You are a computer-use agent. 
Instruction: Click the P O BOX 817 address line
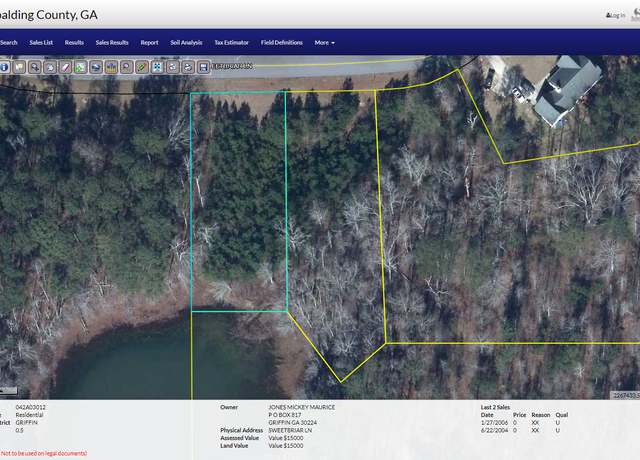285,415
